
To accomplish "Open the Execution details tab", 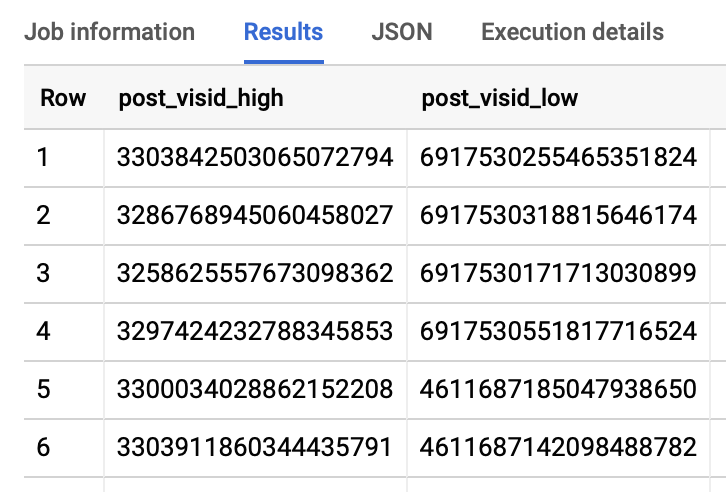I will pyautogui.click(x=572, y=32).
